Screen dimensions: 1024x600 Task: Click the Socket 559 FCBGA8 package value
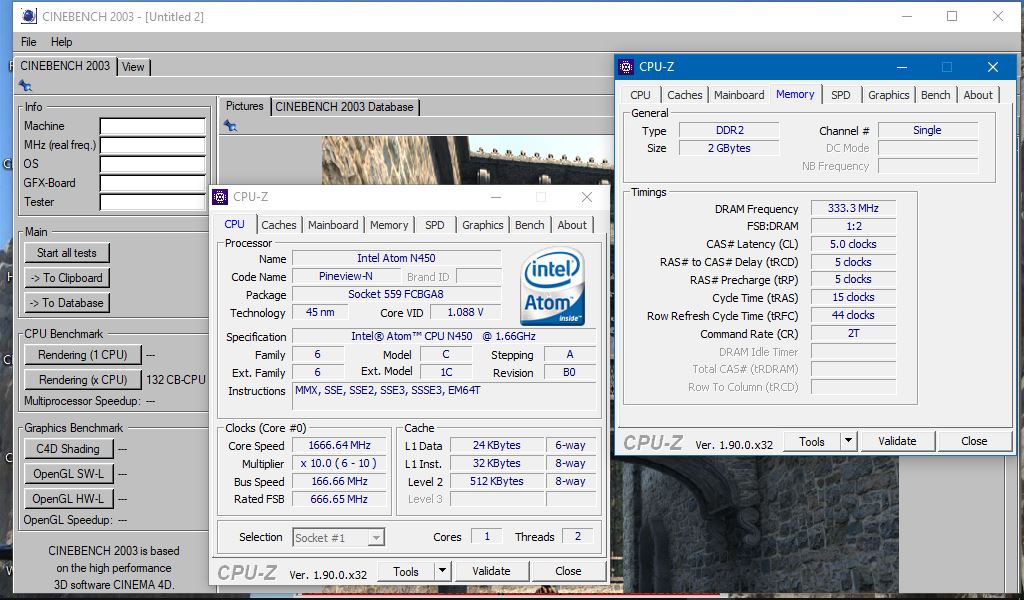tap(396, 294)
